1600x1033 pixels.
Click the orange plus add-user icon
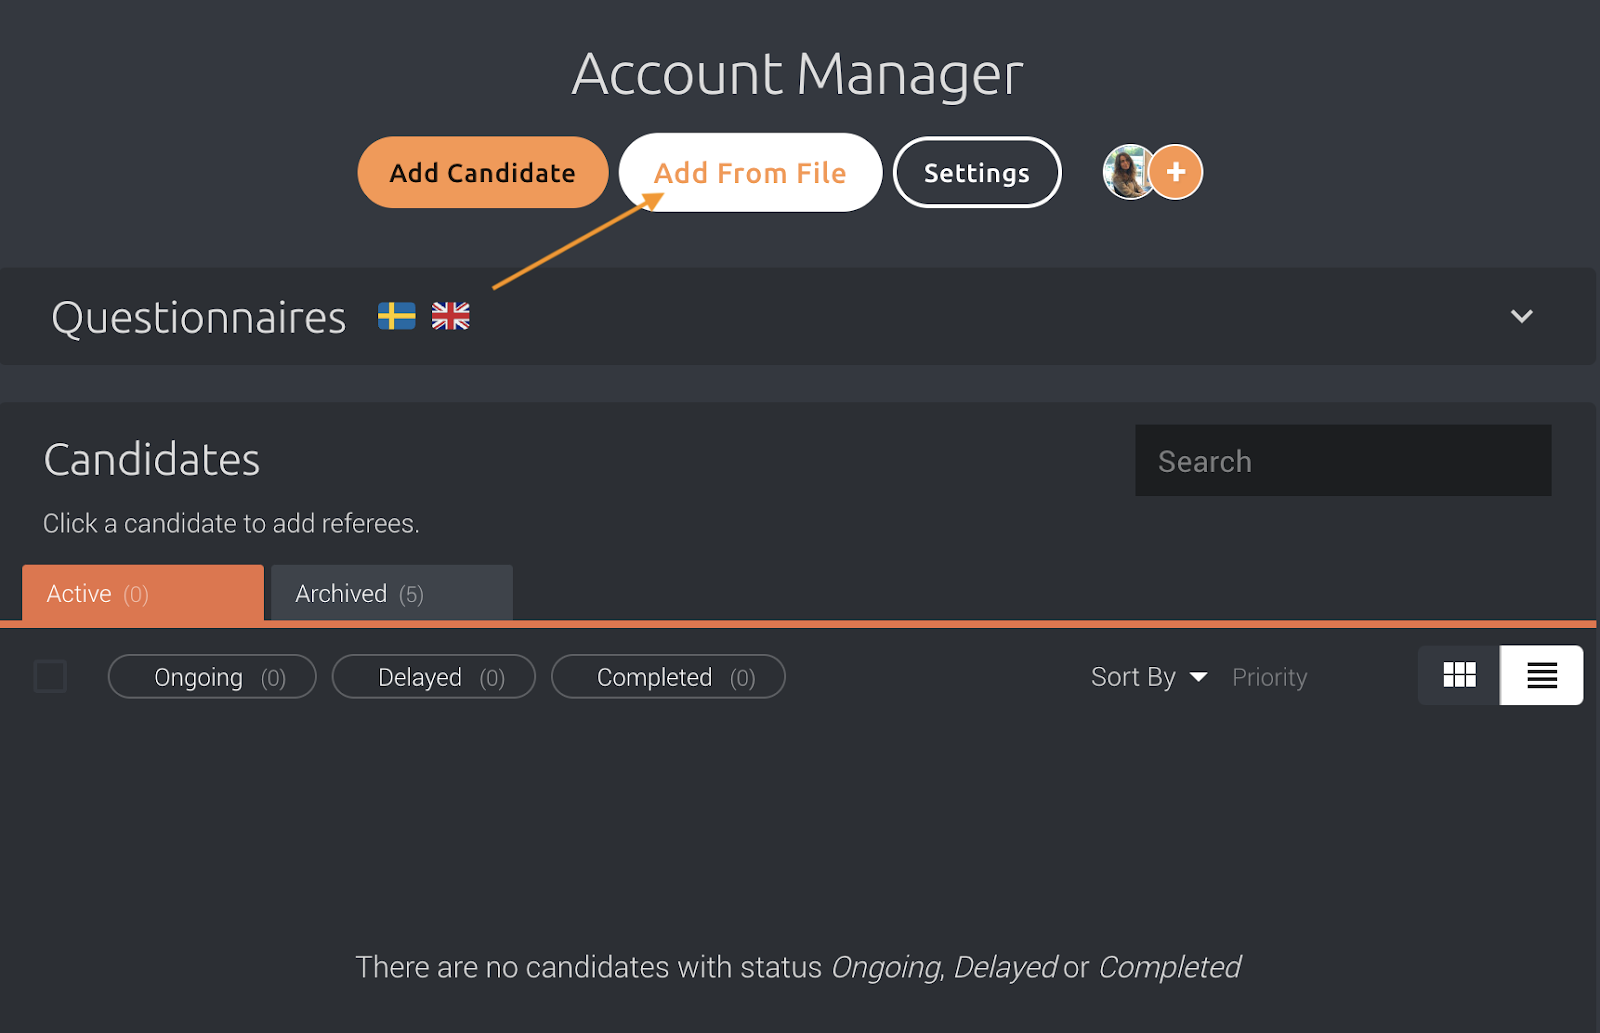pyautogui.click(x=1175, y=172)
